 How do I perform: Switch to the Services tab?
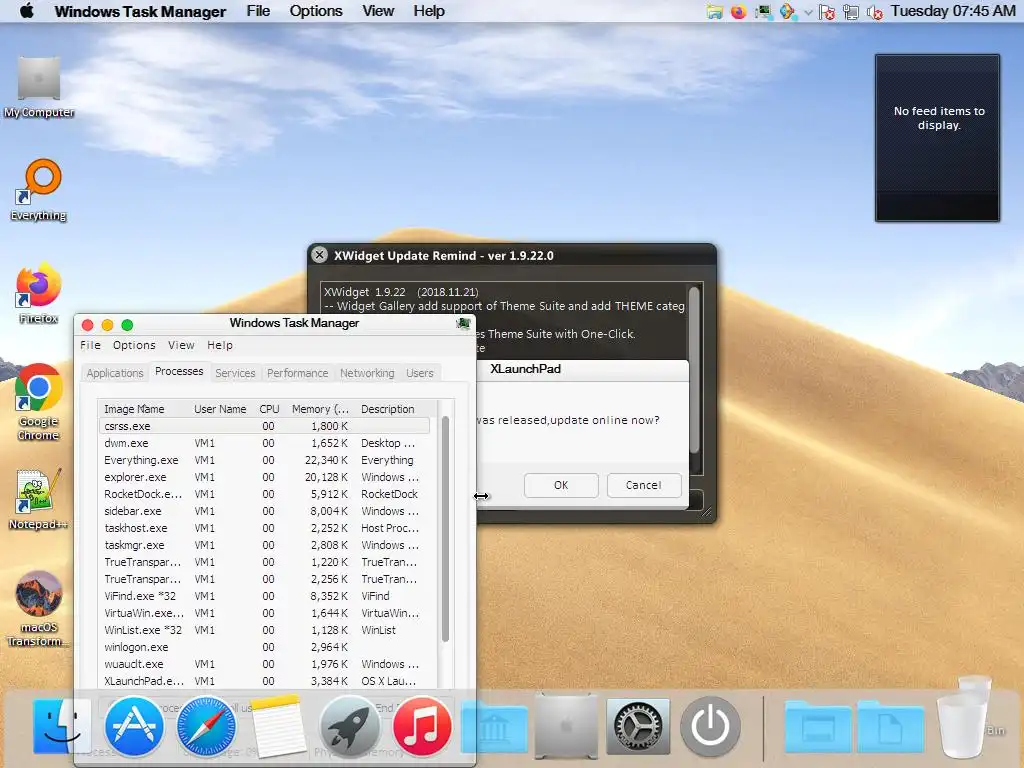235,373
